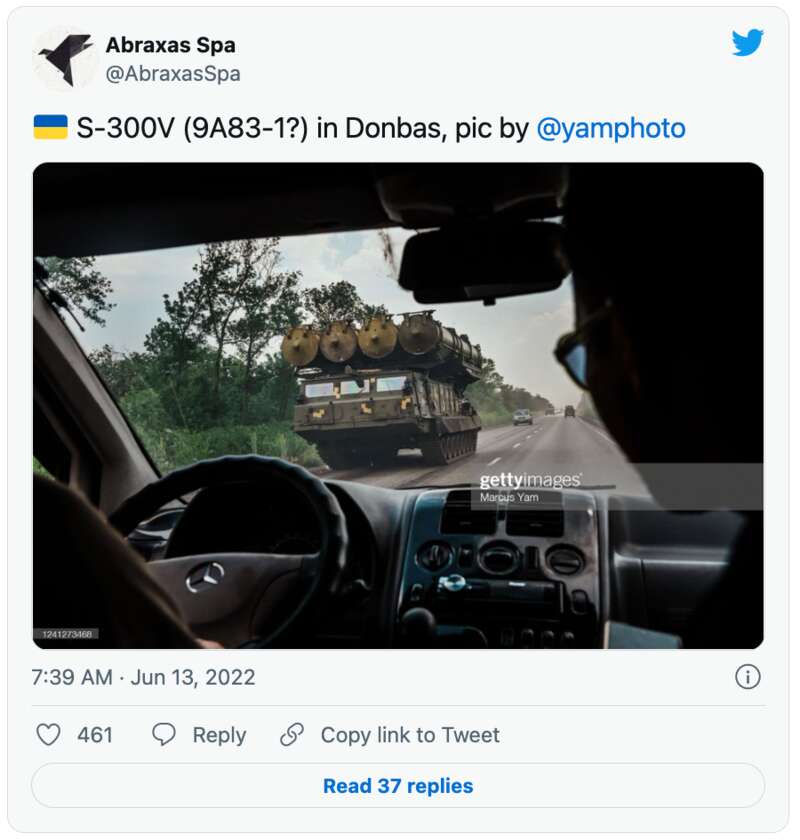This screenshot has height=840, width=800.
Task: Click the gettyimages watermark on the photo
Action: coord(529,480)
